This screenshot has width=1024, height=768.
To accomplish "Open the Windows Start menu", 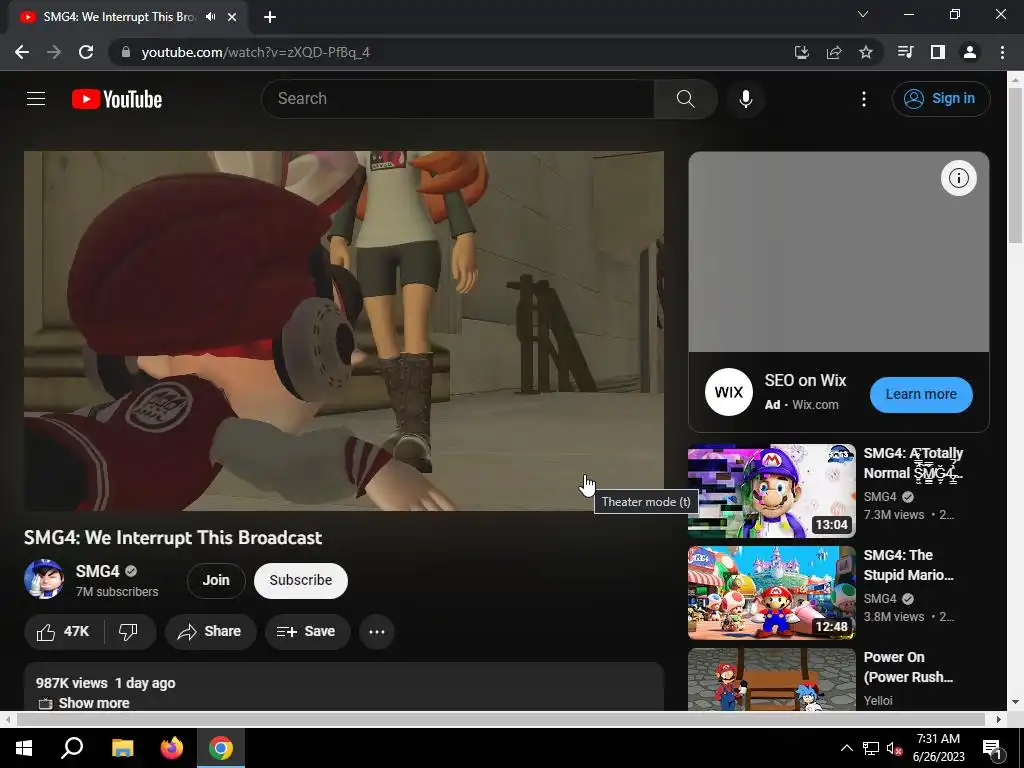I will click(24, 748).
